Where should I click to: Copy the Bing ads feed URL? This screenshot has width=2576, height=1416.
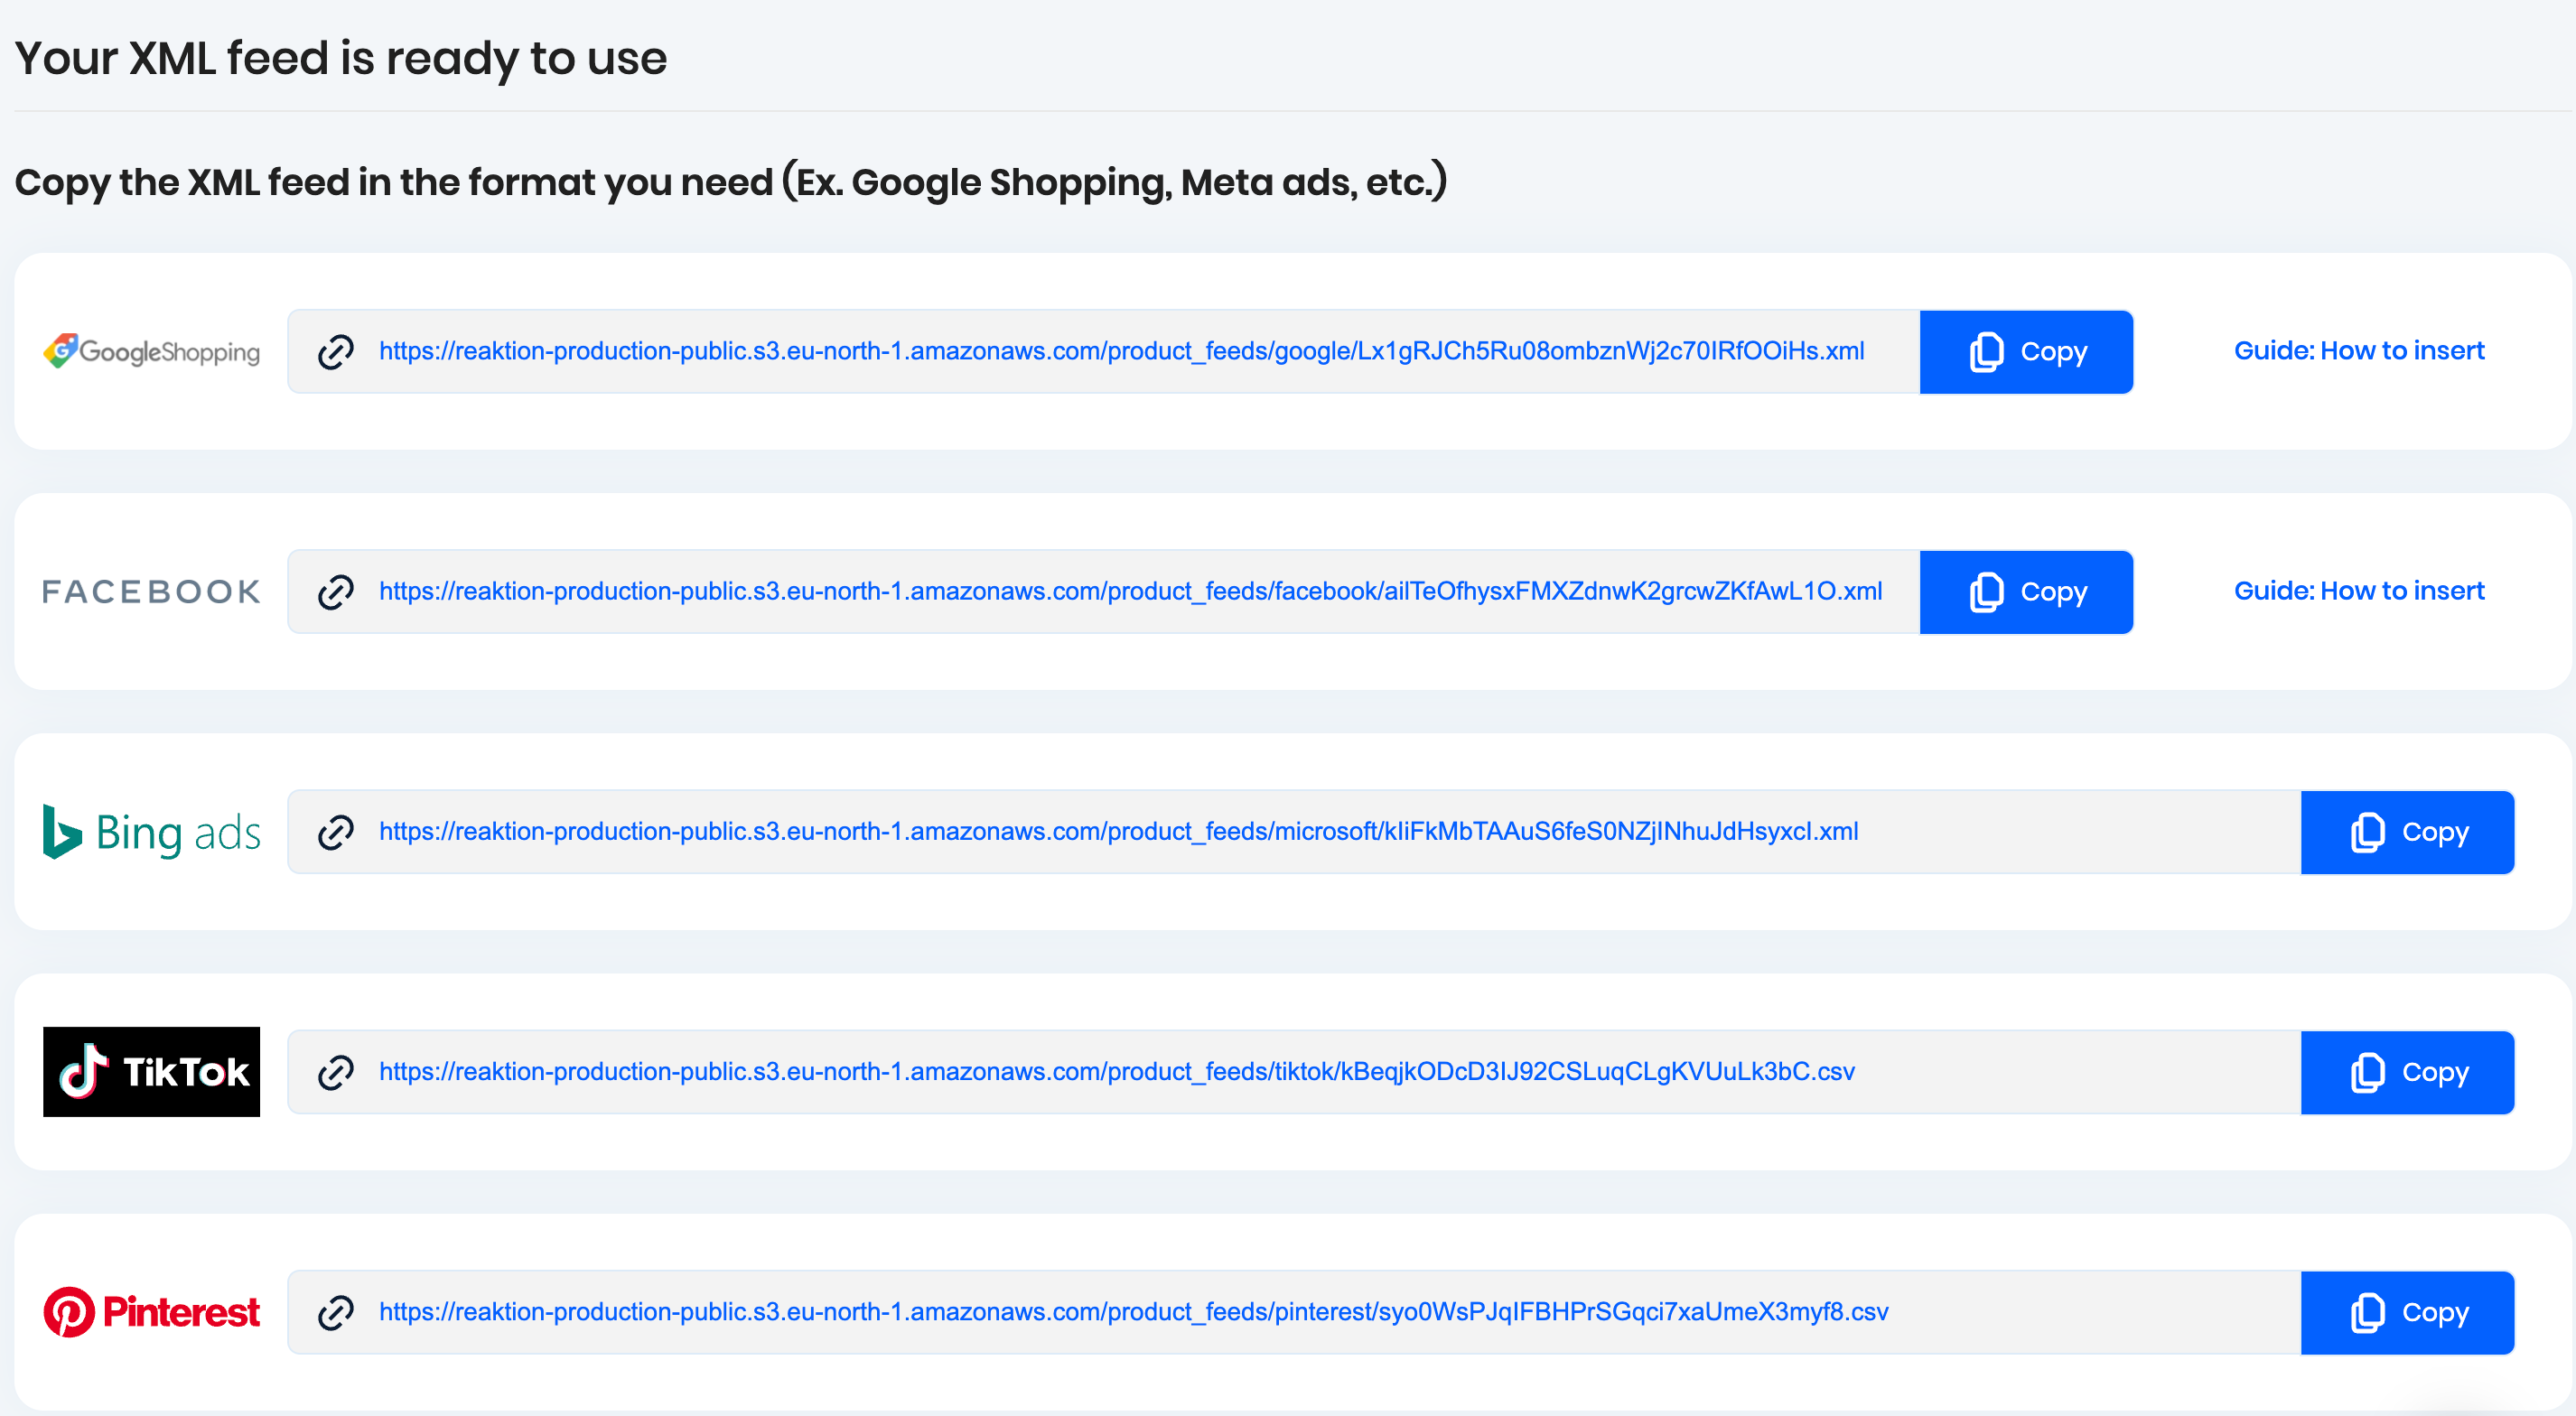tap(2407, 832)
